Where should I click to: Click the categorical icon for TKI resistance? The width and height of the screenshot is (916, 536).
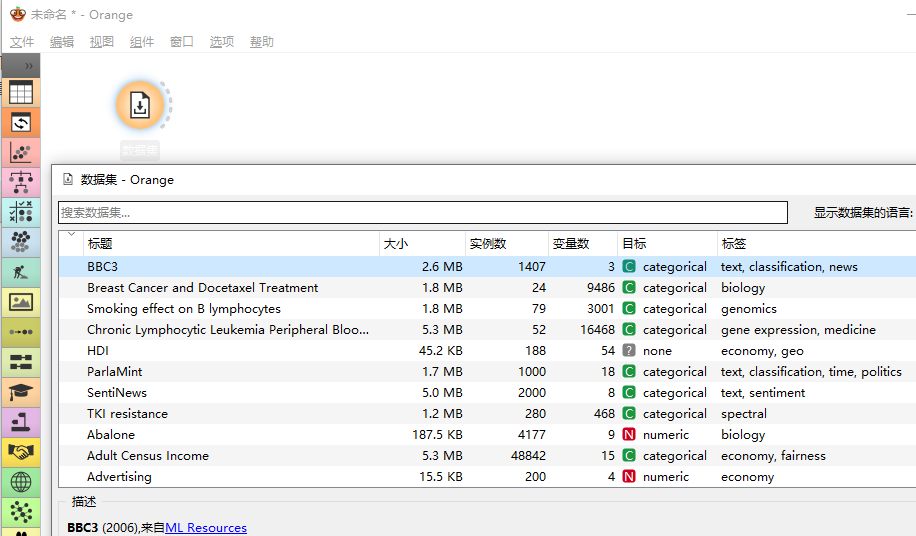click(x=629, y=414)
